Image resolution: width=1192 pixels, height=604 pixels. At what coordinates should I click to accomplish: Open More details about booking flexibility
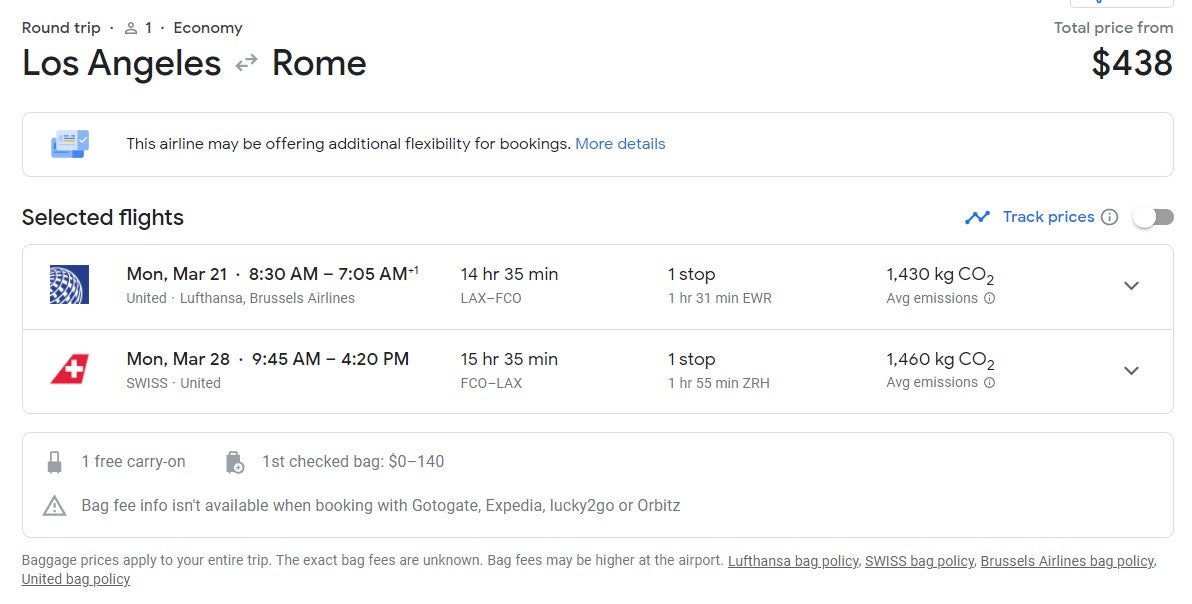click(620, 143)
